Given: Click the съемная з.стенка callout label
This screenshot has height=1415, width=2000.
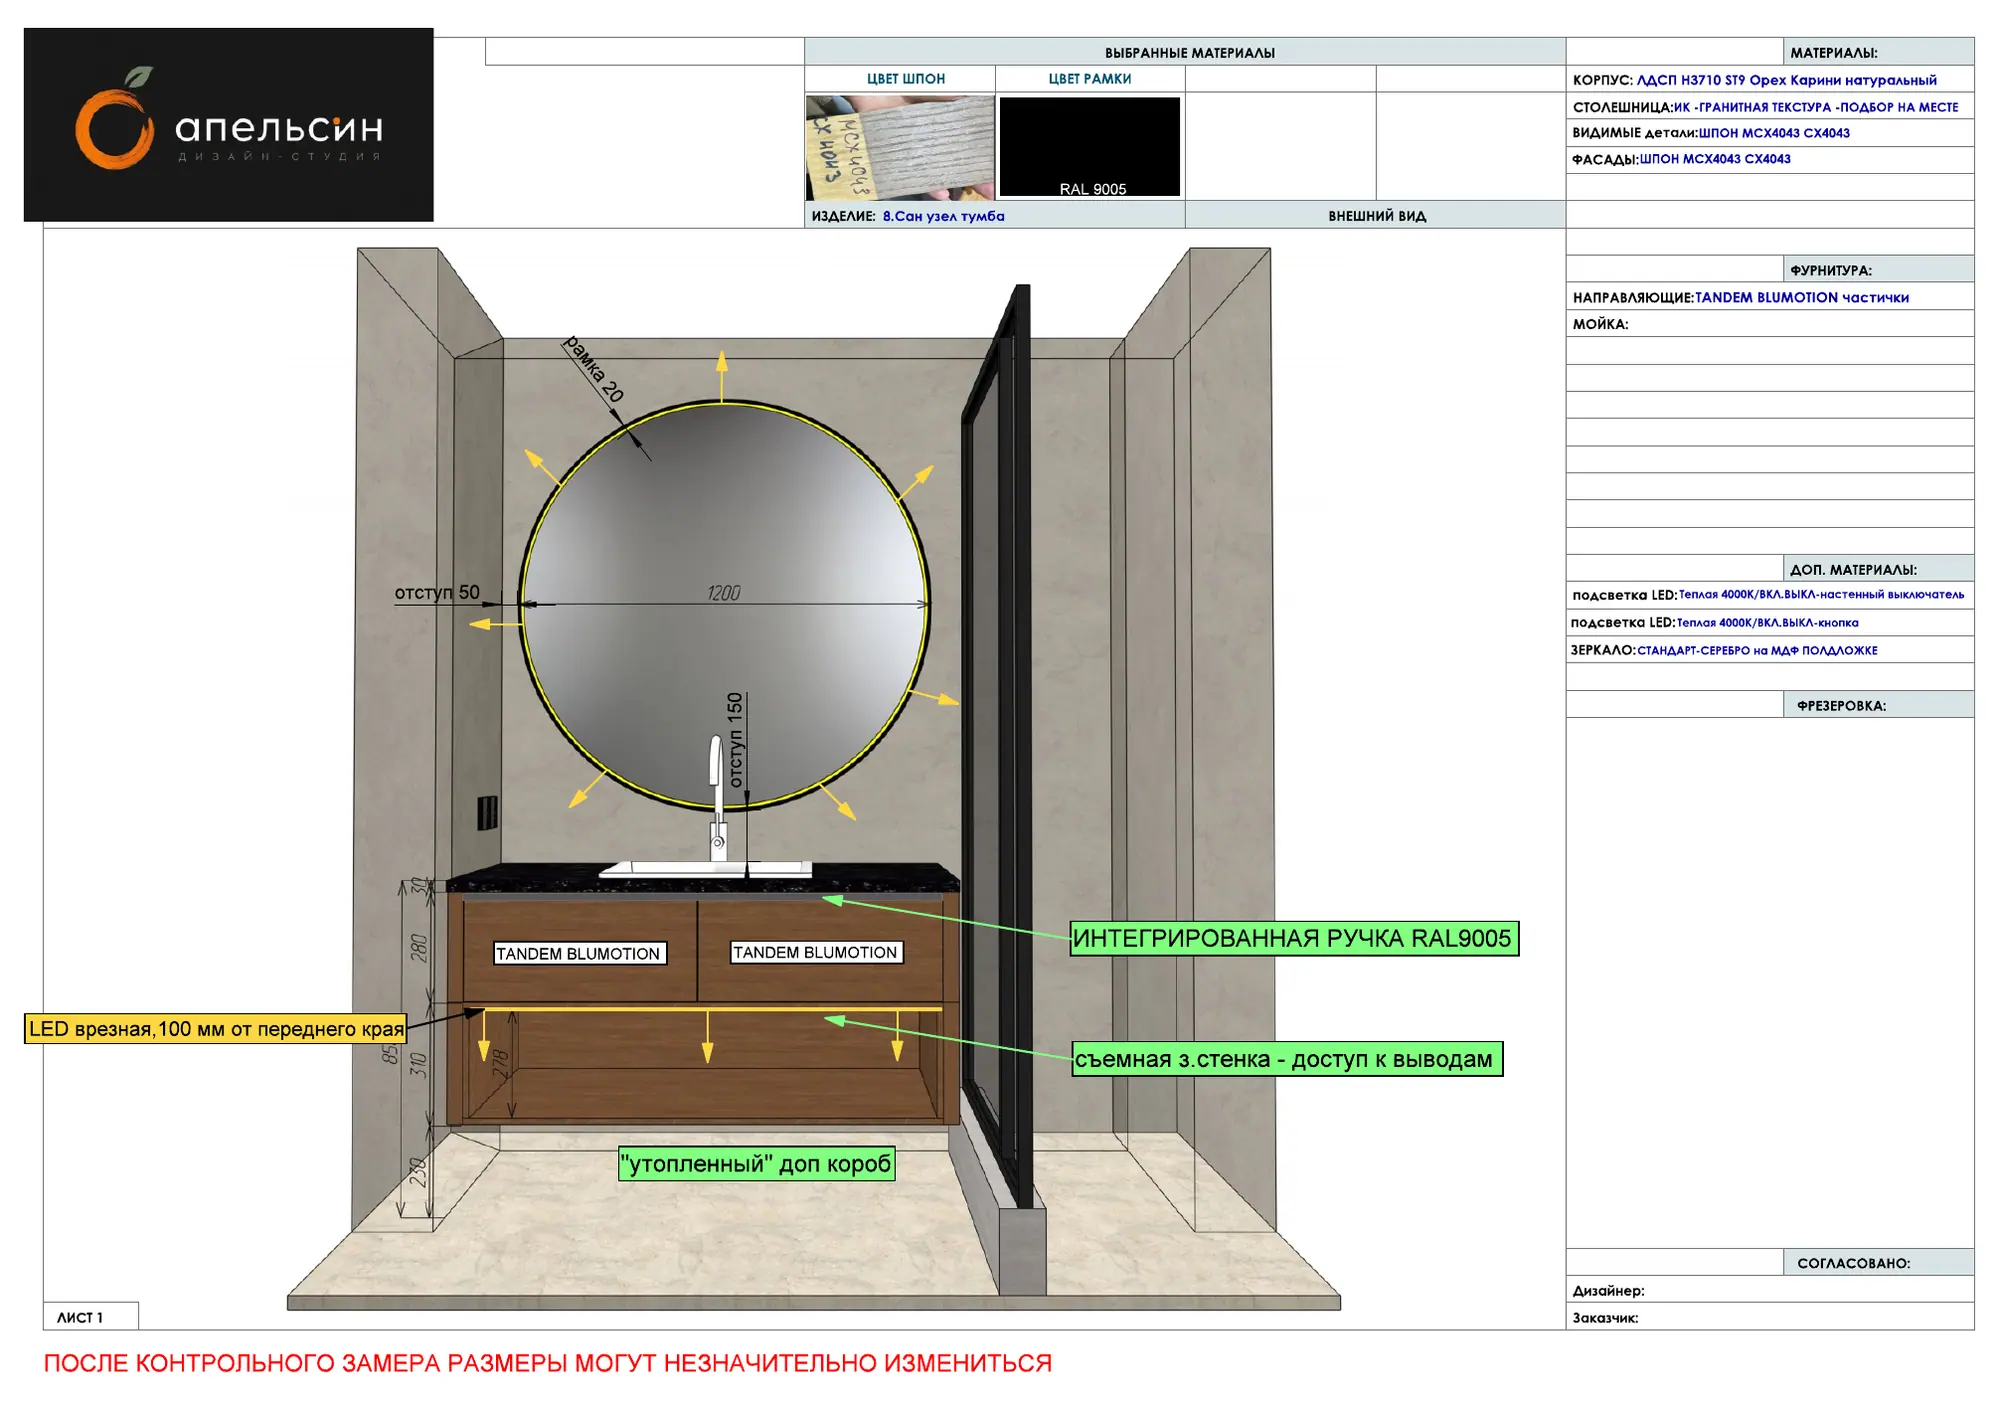Looking at the screenshot, I should 1287,1060.
